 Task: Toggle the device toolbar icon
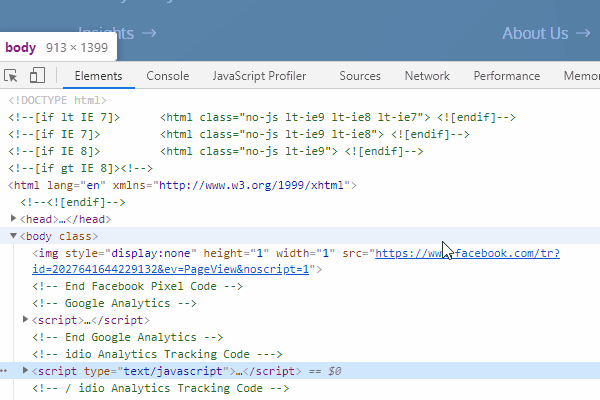click(37, 75)
